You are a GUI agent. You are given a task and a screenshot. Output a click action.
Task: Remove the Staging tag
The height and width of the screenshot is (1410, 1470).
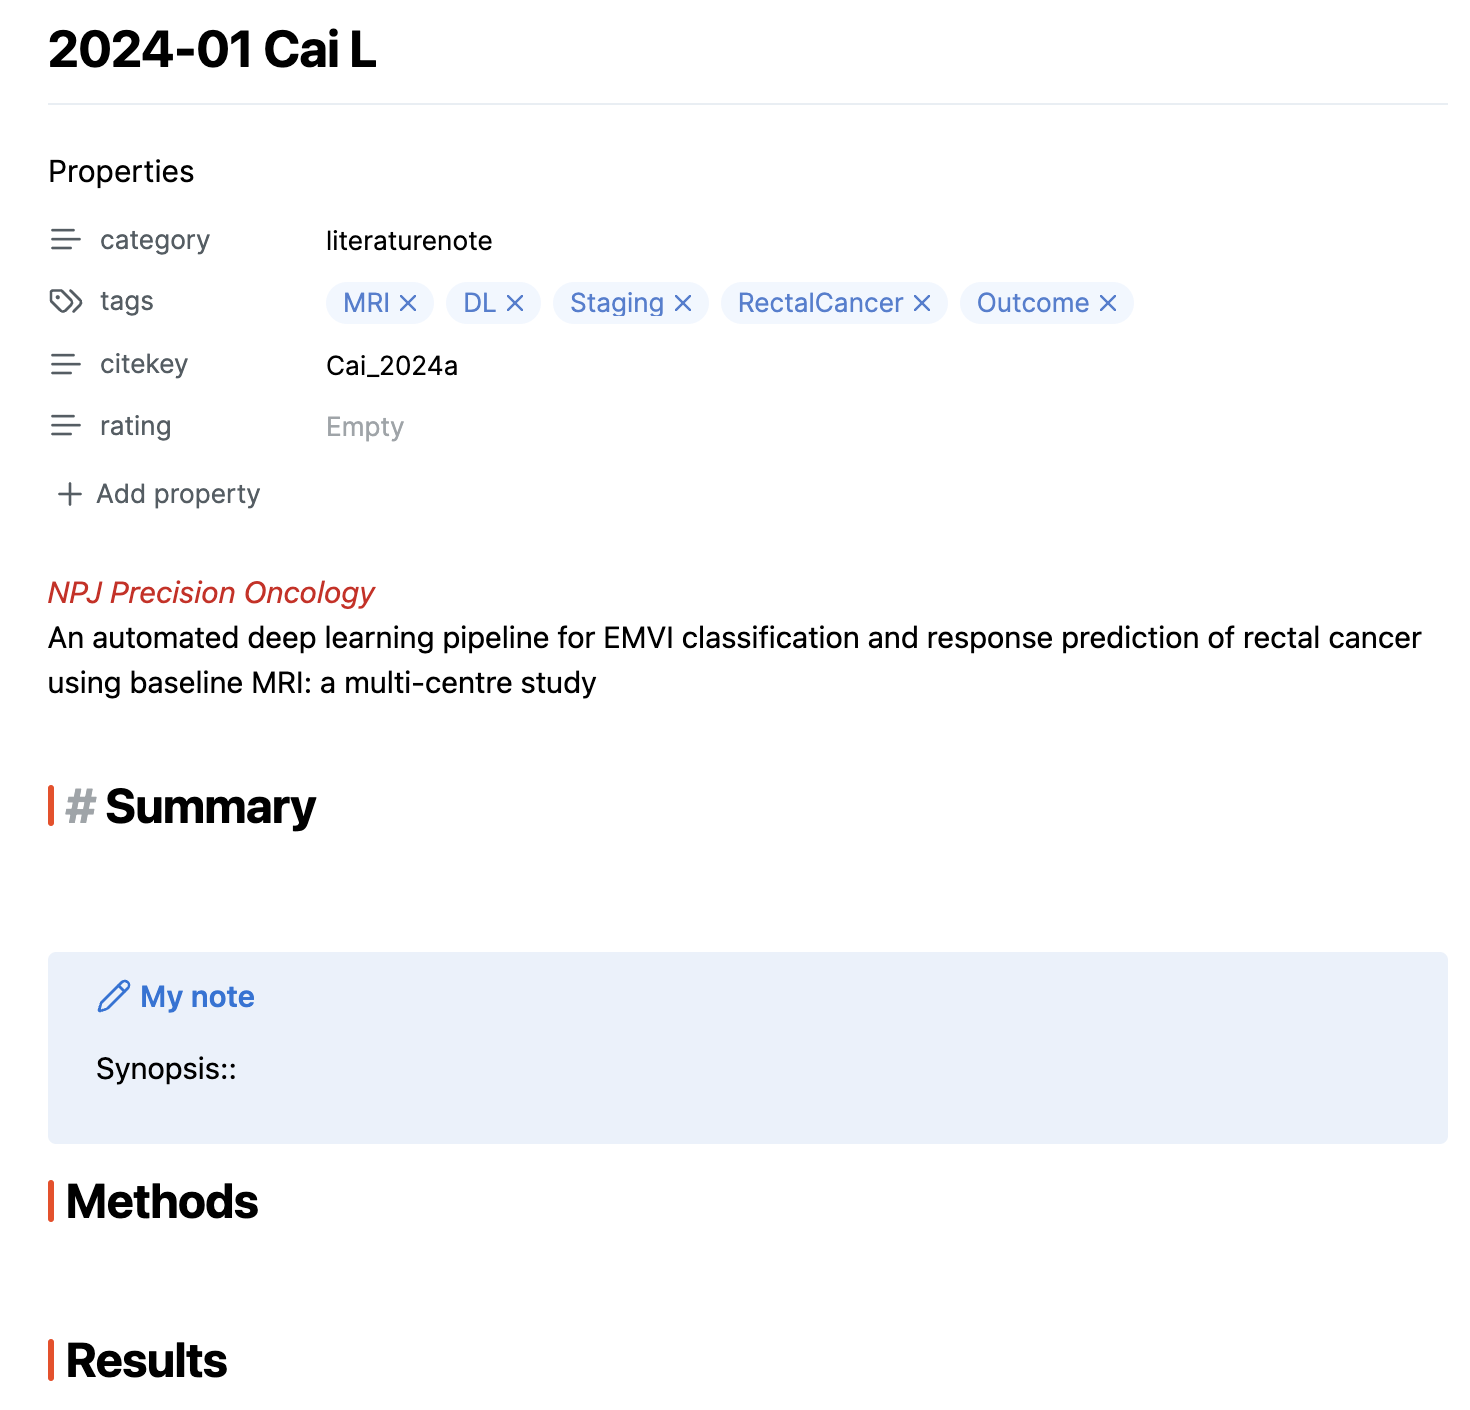pos(683,303)
